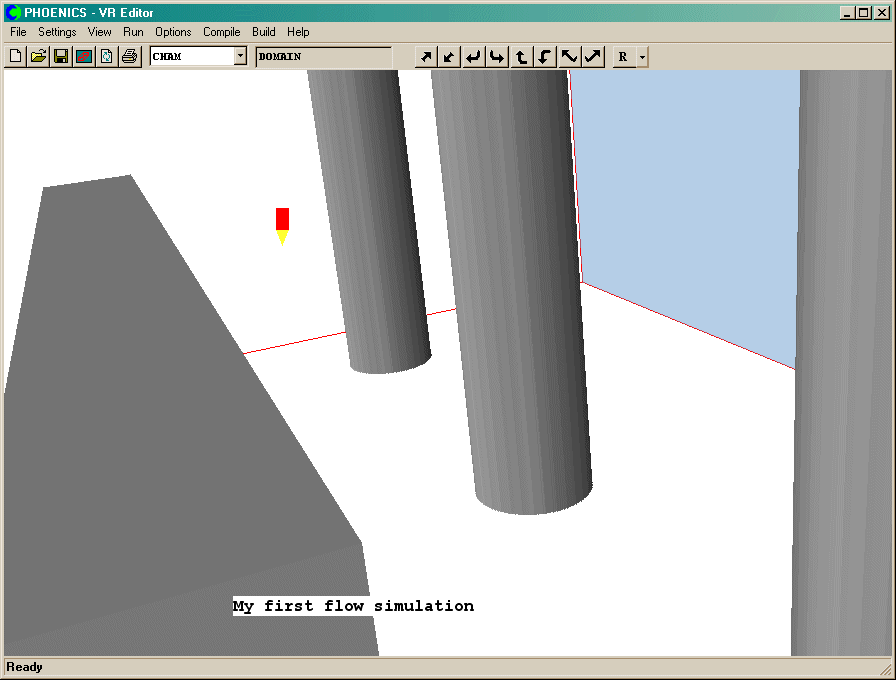This screenshot has height=680, width=896.
Task: Click the document refresh toolbar icon
Action: 107,57
